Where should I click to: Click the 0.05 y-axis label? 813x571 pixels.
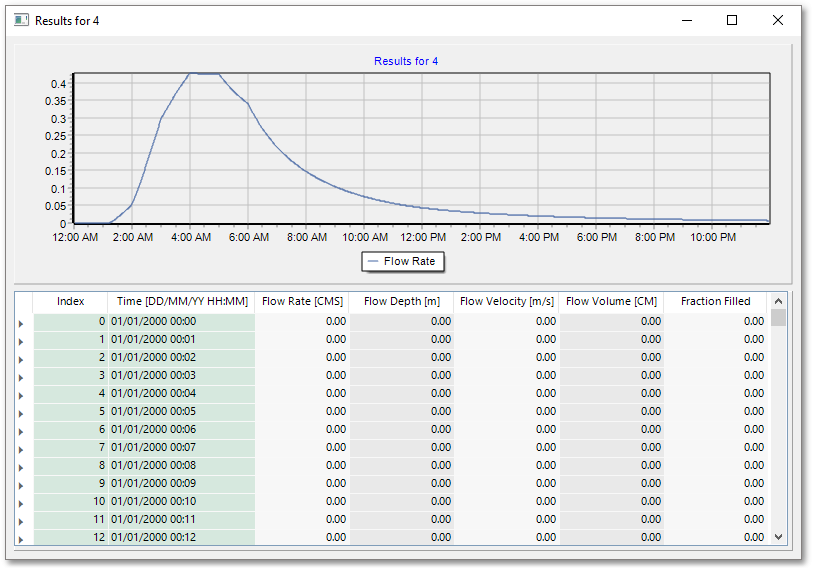click(56, 206)
